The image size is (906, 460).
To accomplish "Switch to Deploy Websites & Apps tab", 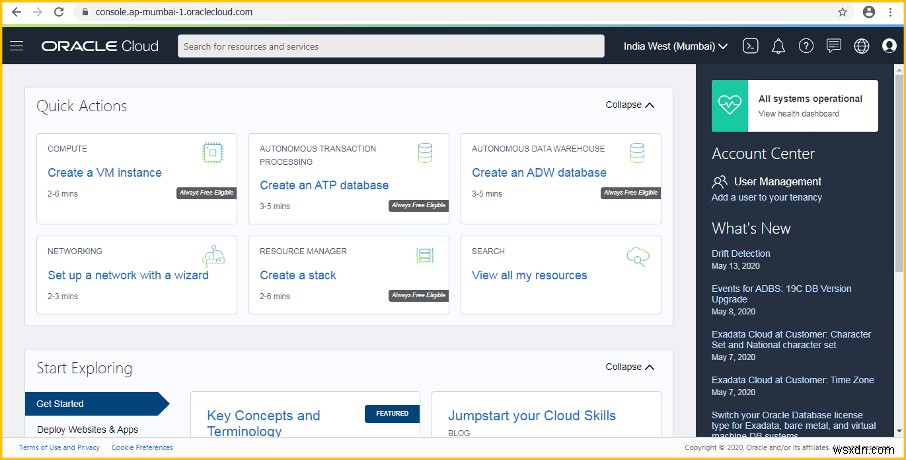I will tap(87, 429).
